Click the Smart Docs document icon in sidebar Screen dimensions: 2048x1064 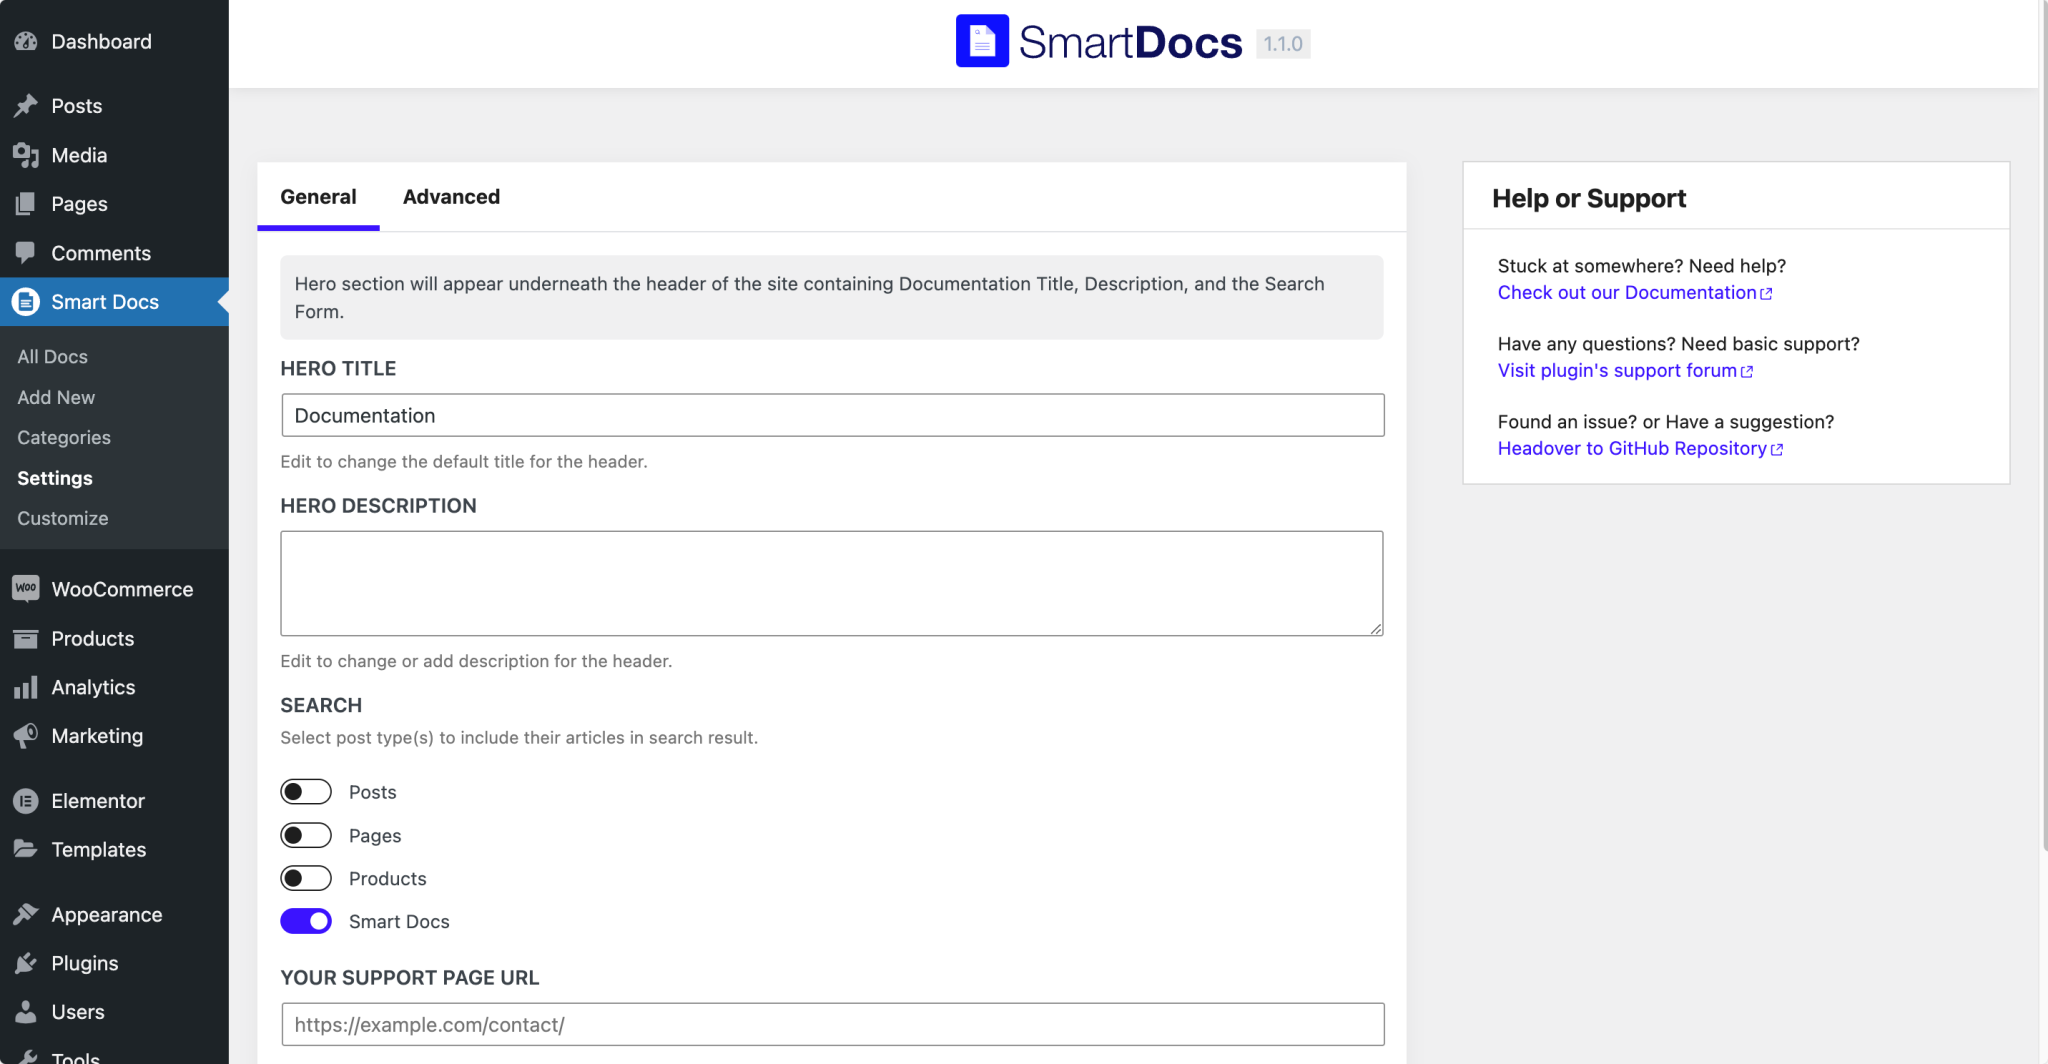click(26, 302)
